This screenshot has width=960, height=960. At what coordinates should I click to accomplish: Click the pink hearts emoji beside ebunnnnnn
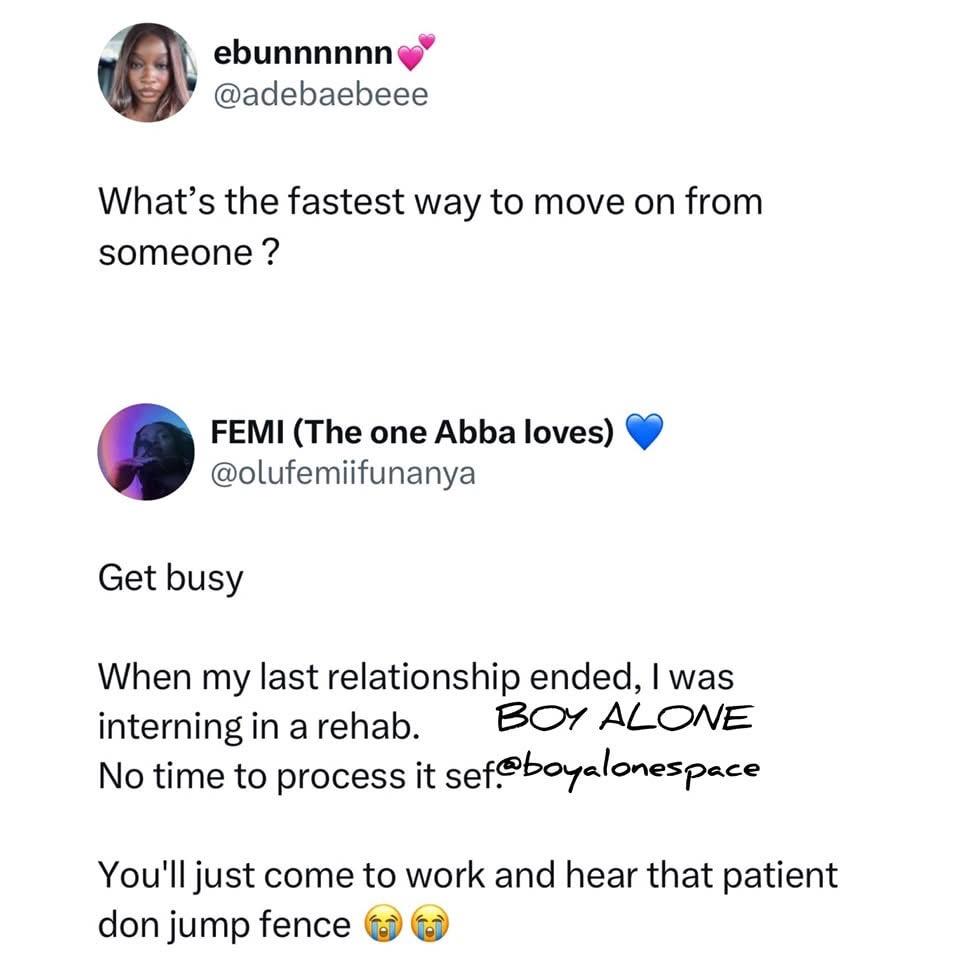416,52
